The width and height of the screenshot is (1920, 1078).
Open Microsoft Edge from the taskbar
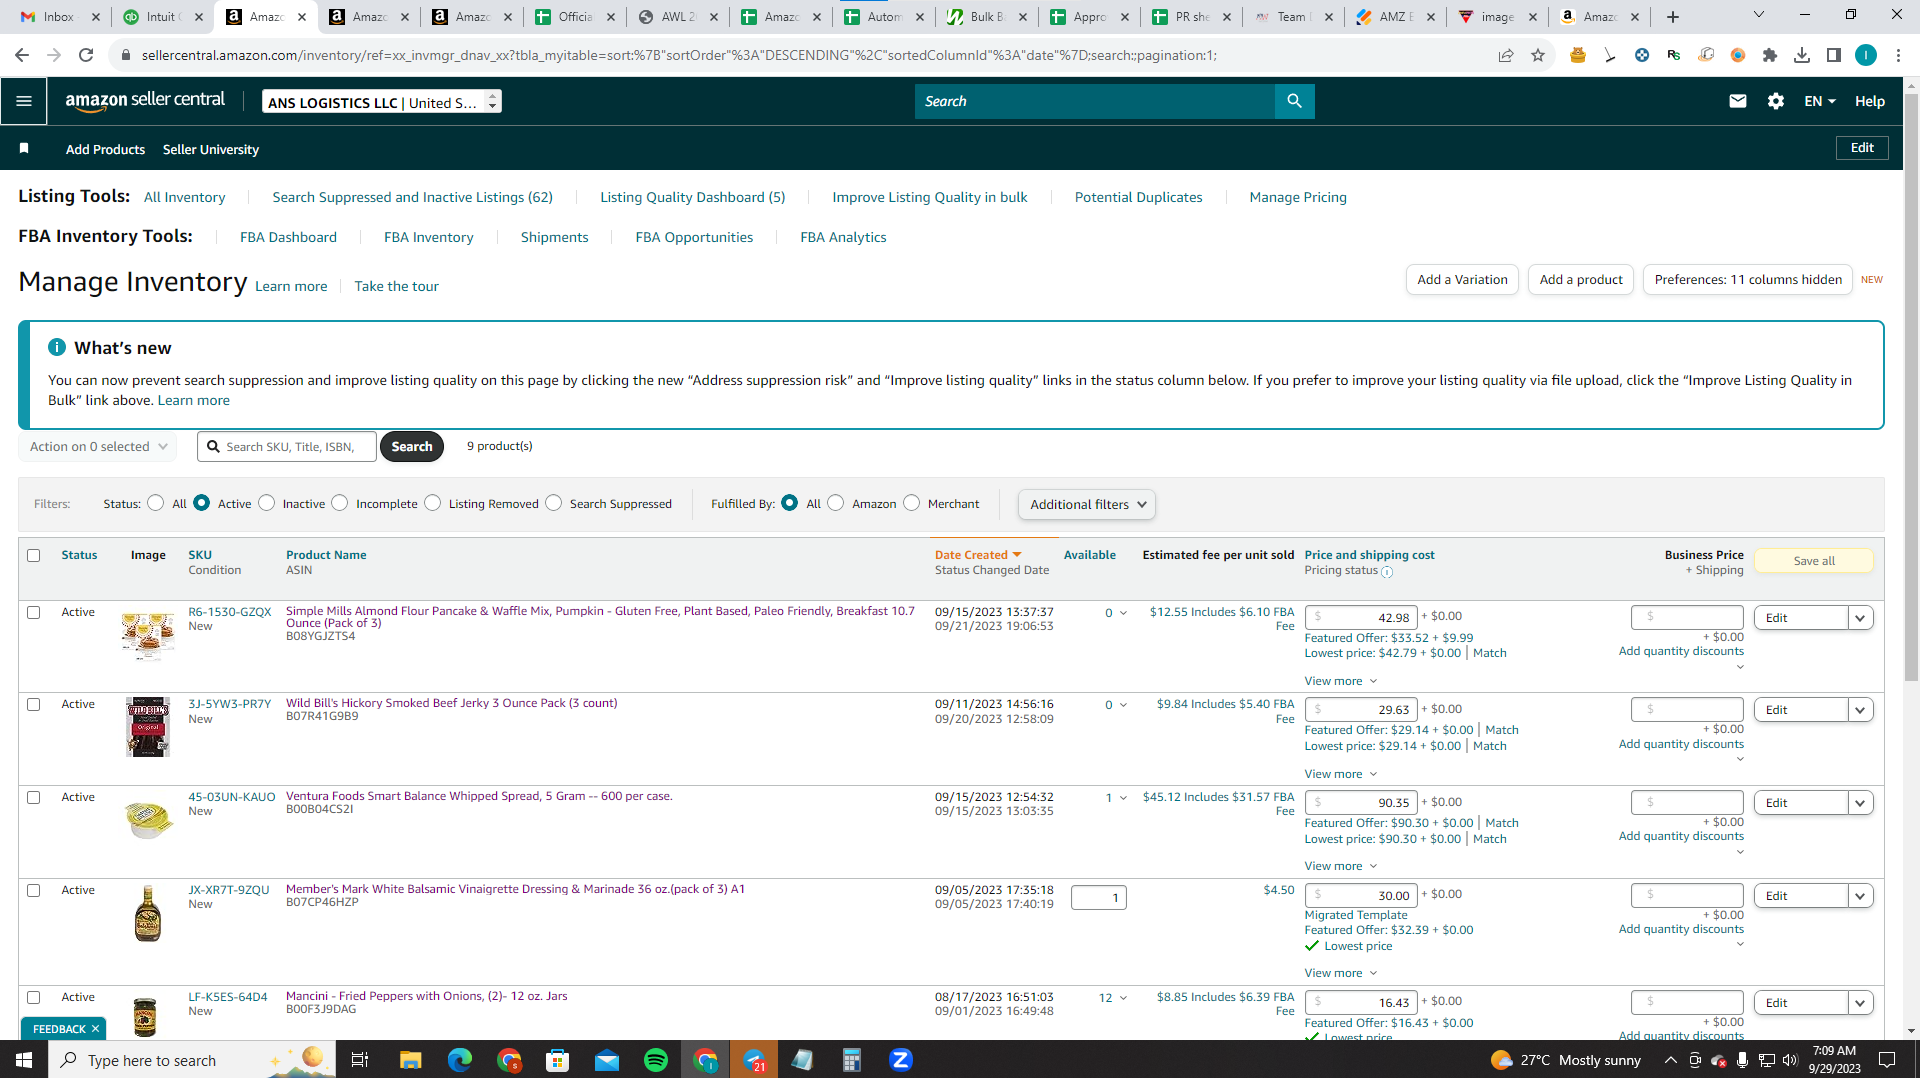pos(460,1060)
